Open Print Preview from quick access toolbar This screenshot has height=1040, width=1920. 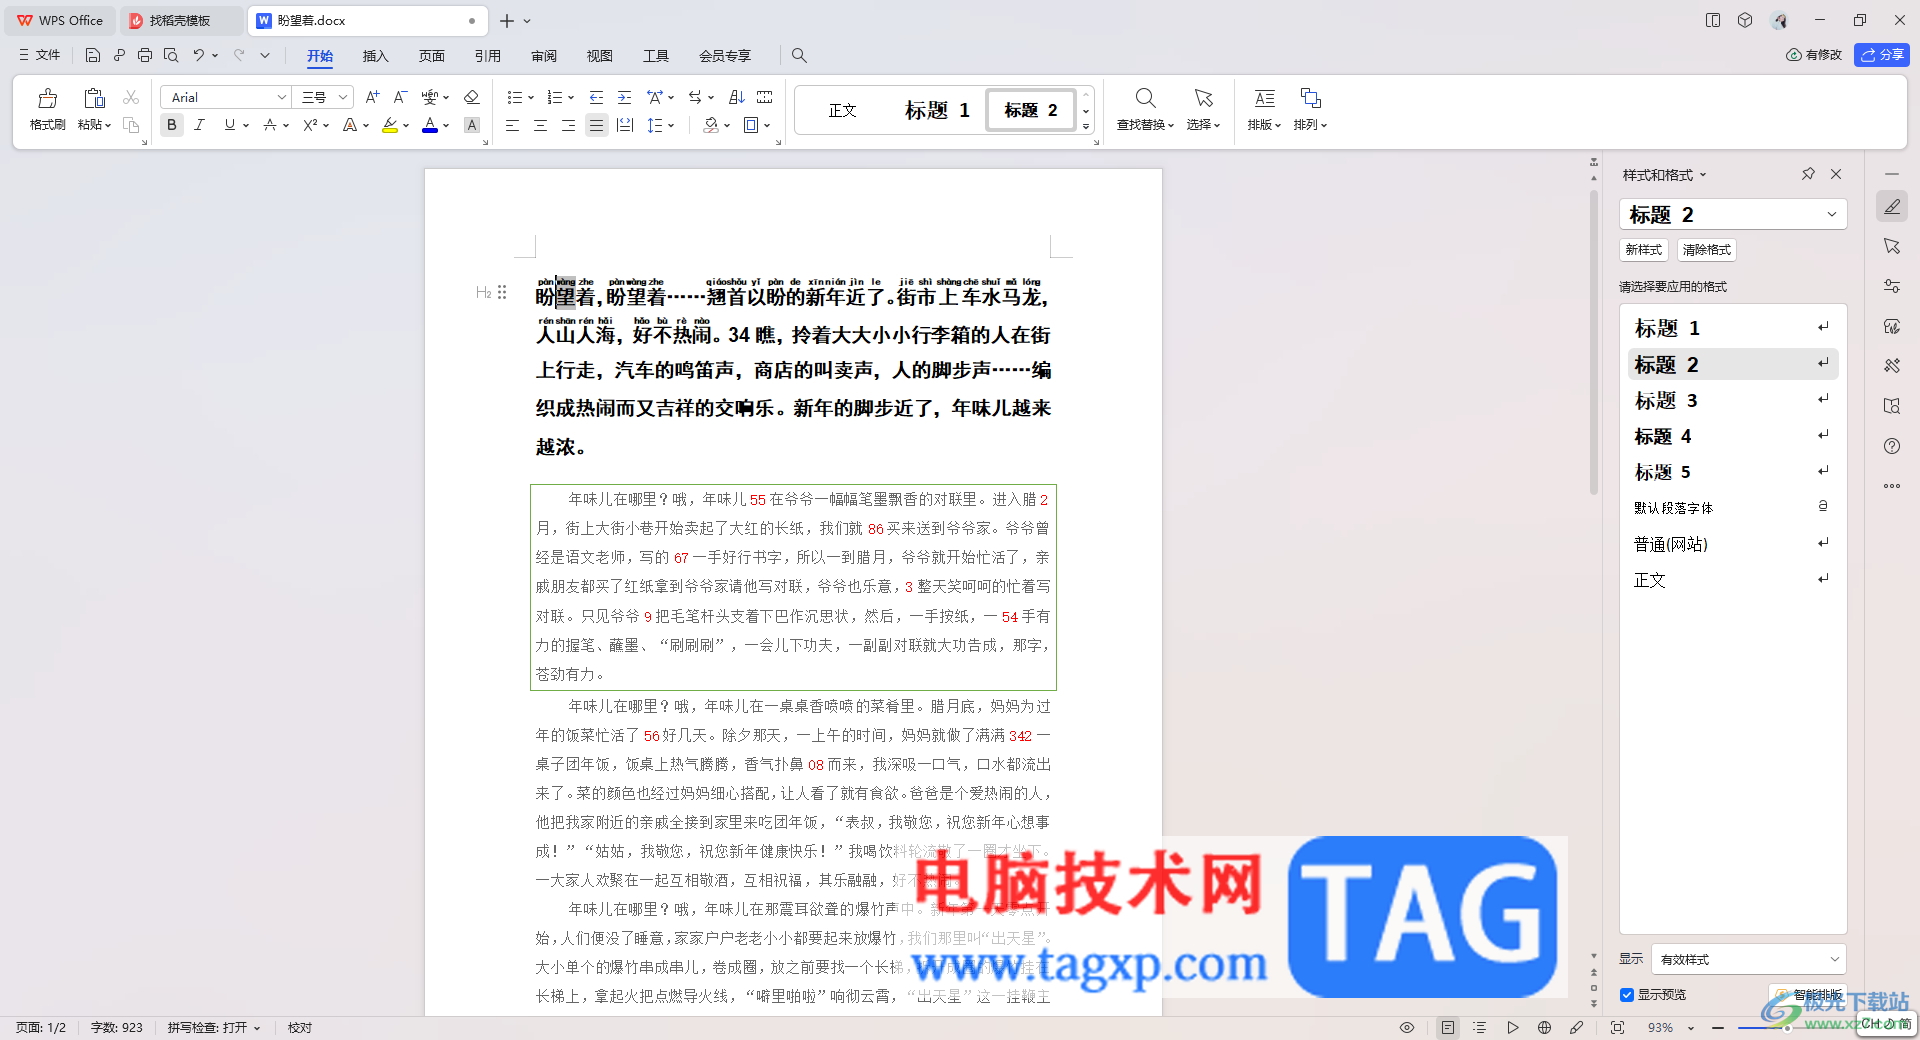click(171, 55)
